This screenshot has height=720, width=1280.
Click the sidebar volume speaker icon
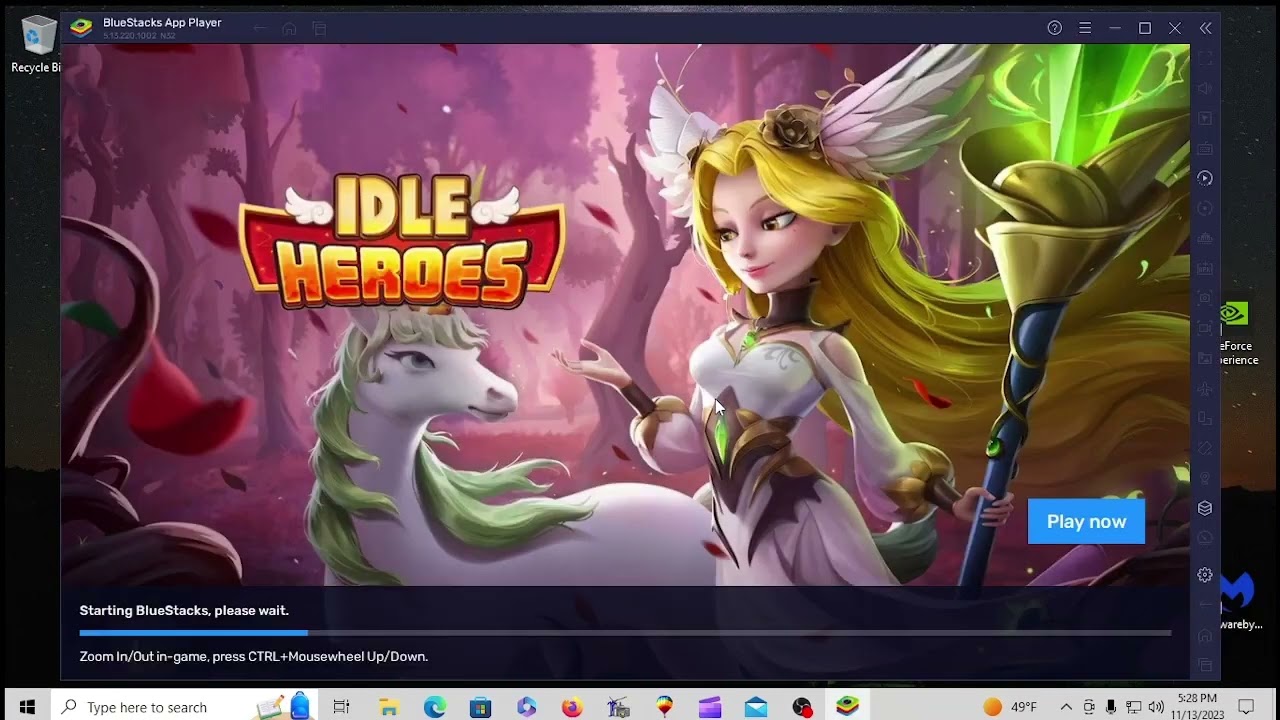coord(1205,88)
